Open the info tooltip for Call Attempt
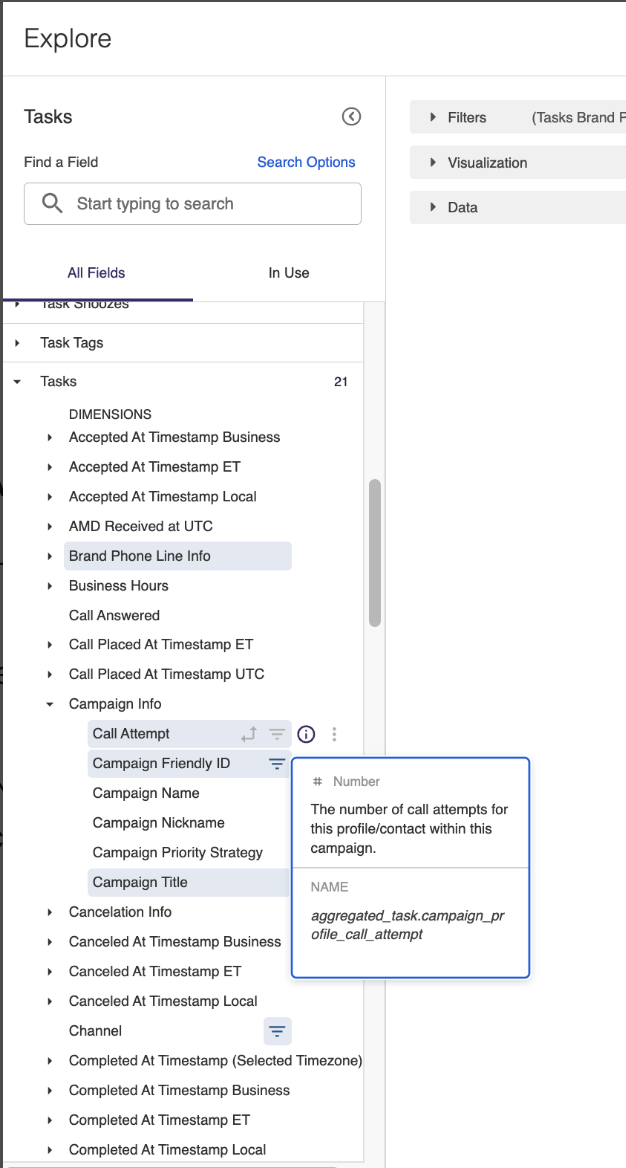626x1168 pixels. pos(306,733)
